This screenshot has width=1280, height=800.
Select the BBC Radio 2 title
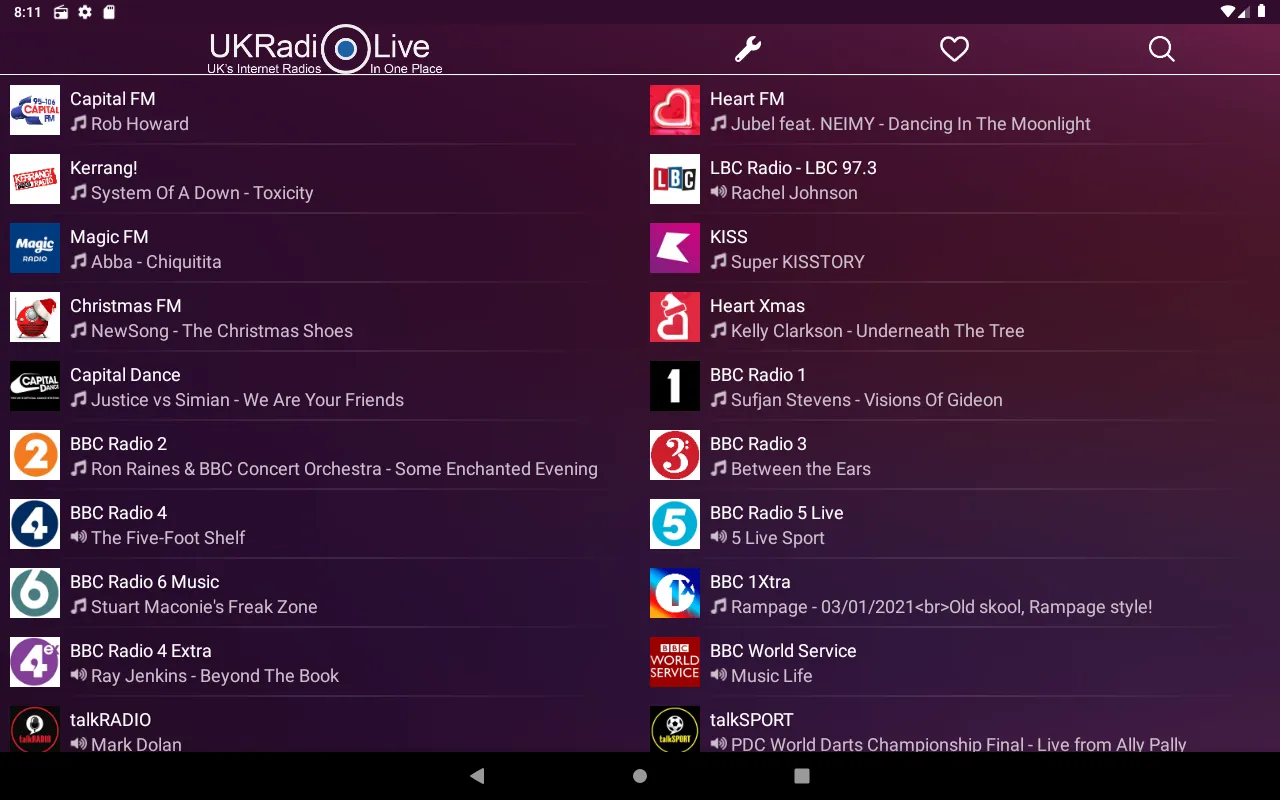(118, 444)
